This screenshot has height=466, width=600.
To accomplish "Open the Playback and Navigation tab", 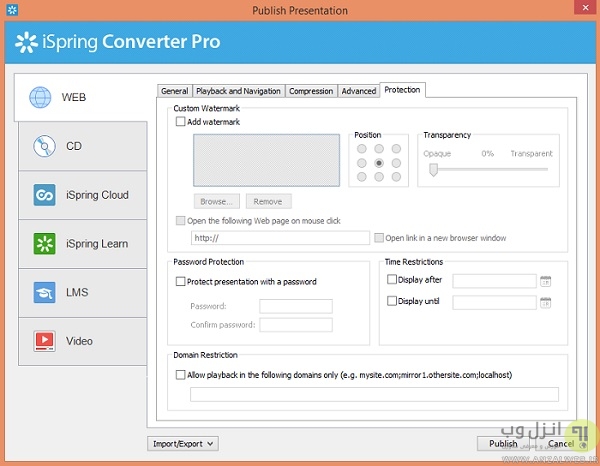I will click(238, 91).
